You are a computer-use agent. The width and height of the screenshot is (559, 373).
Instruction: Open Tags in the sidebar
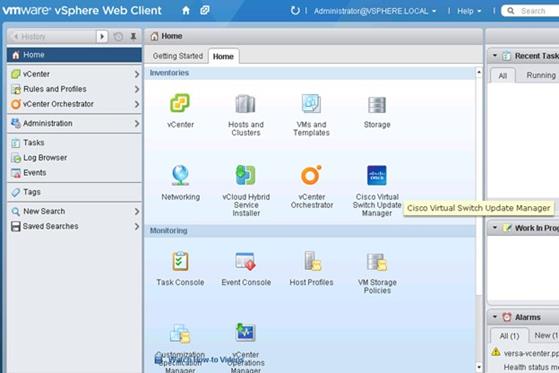[x=74, y=192]
